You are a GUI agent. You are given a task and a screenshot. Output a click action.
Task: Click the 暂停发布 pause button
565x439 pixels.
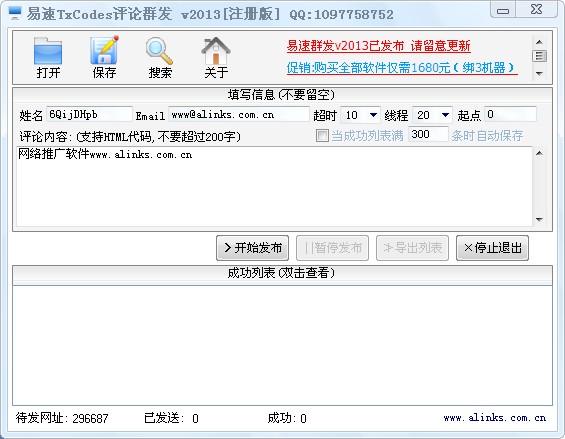(x=332, y=248)
